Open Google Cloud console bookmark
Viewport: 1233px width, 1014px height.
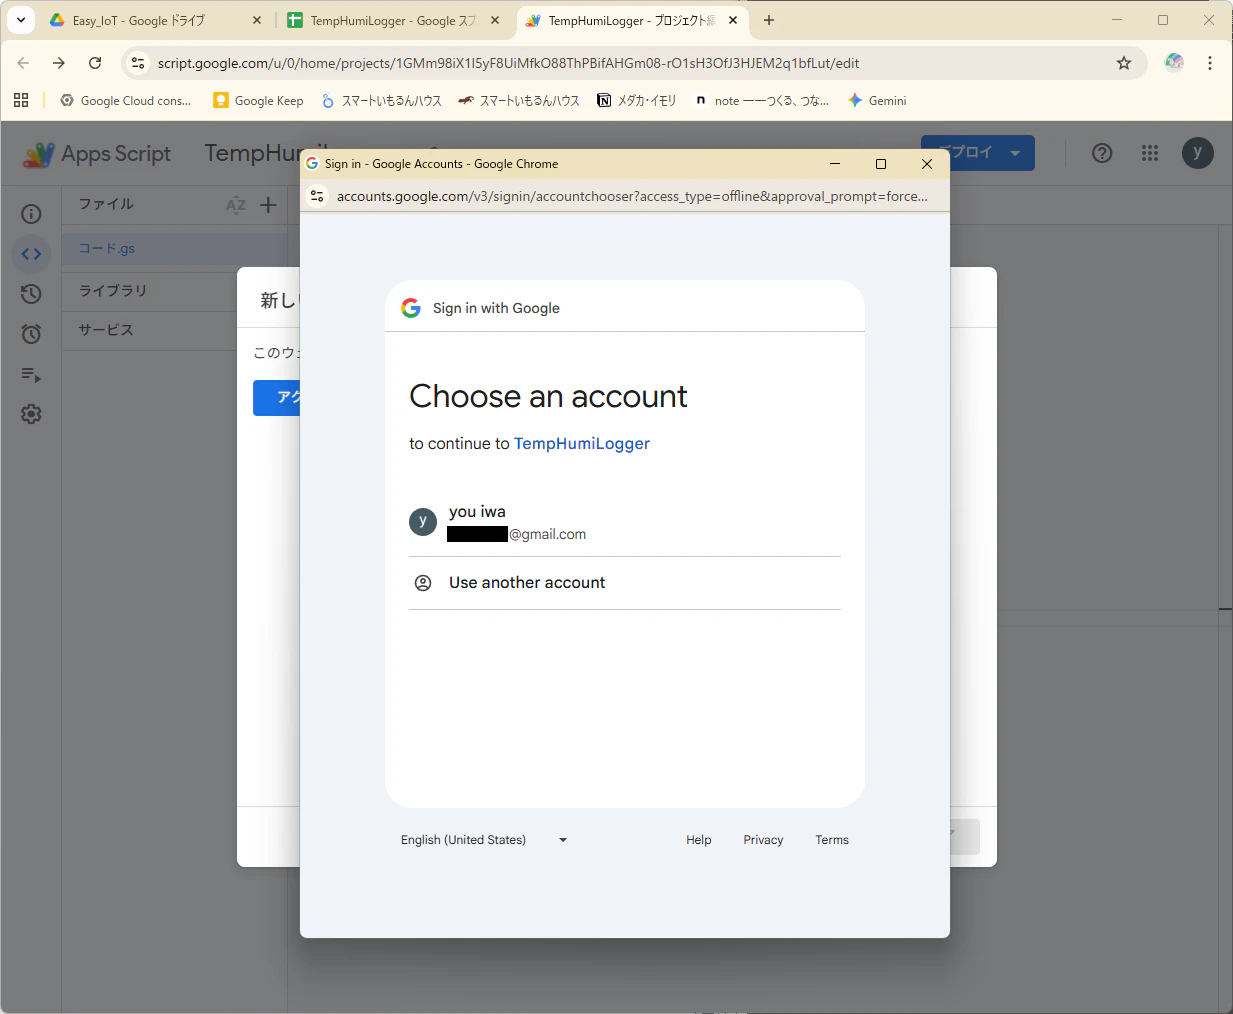pos(126,100)
